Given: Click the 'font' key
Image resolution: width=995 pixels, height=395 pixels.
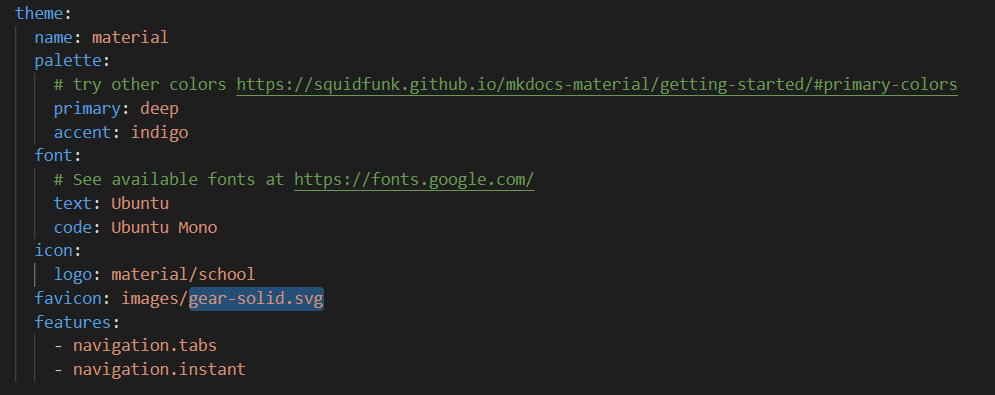Looking at the screenshot, I should (x=53, y=156).
